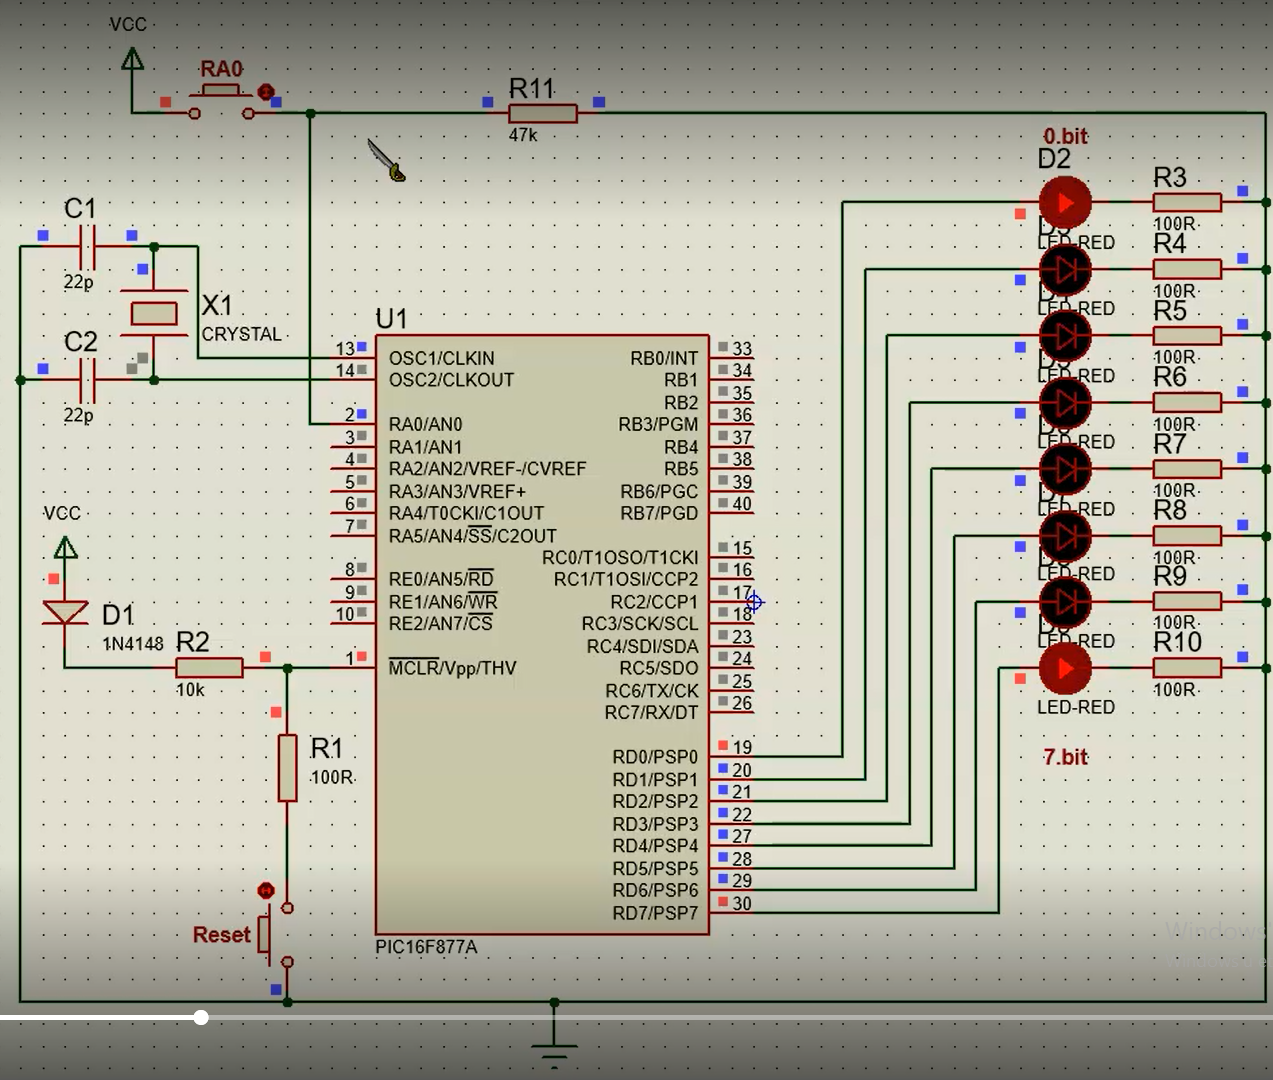Viewport: 1273px width, 1080px height.
Task: Click the RC7/RX/DT pin label
Action: pyautogui.click(x=651, y=713)
